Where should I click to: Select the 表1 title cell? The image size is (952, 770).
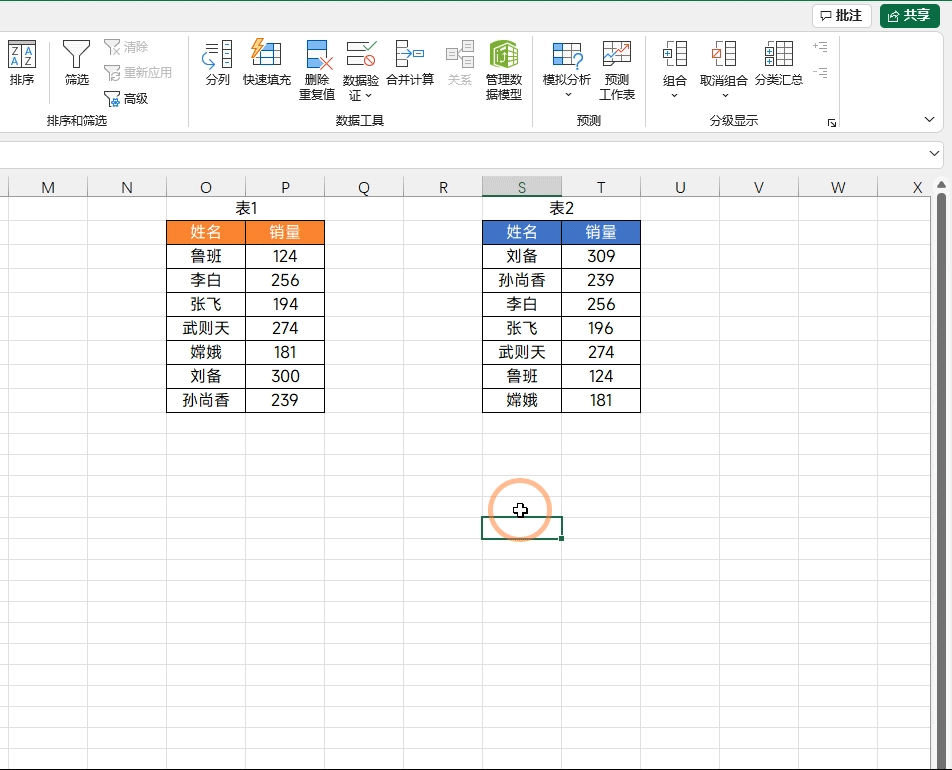(246, 208)
